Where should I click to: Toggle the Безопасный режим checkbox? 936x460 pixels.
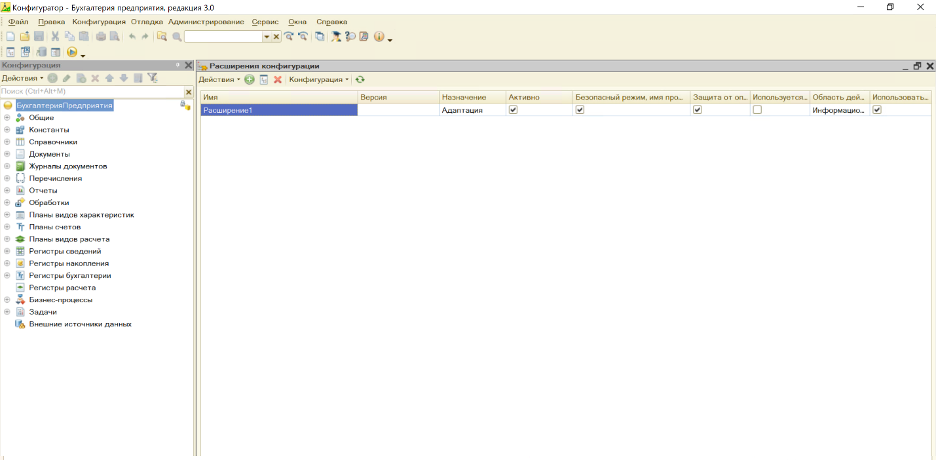click(580, 110)
